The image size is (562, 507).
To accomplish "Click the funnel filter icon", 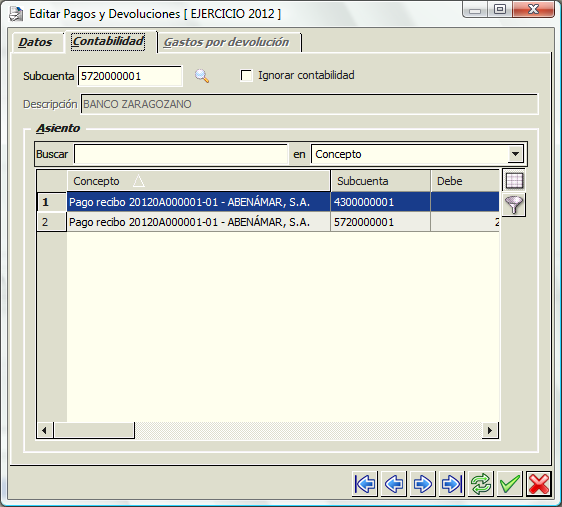I will pyautogui.click(x=514, y=205).
